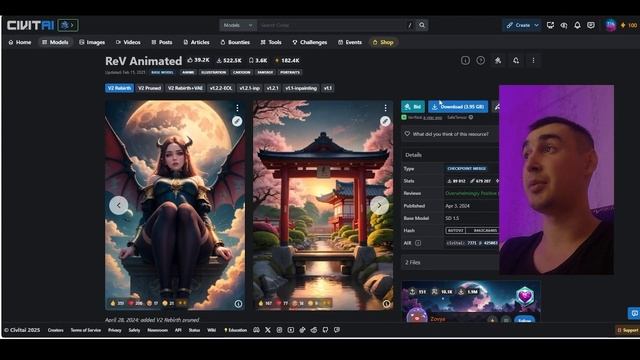This screenshot has height=360, width=640.
Task: Open Discord icon in footer
Action: click(256, 330)
